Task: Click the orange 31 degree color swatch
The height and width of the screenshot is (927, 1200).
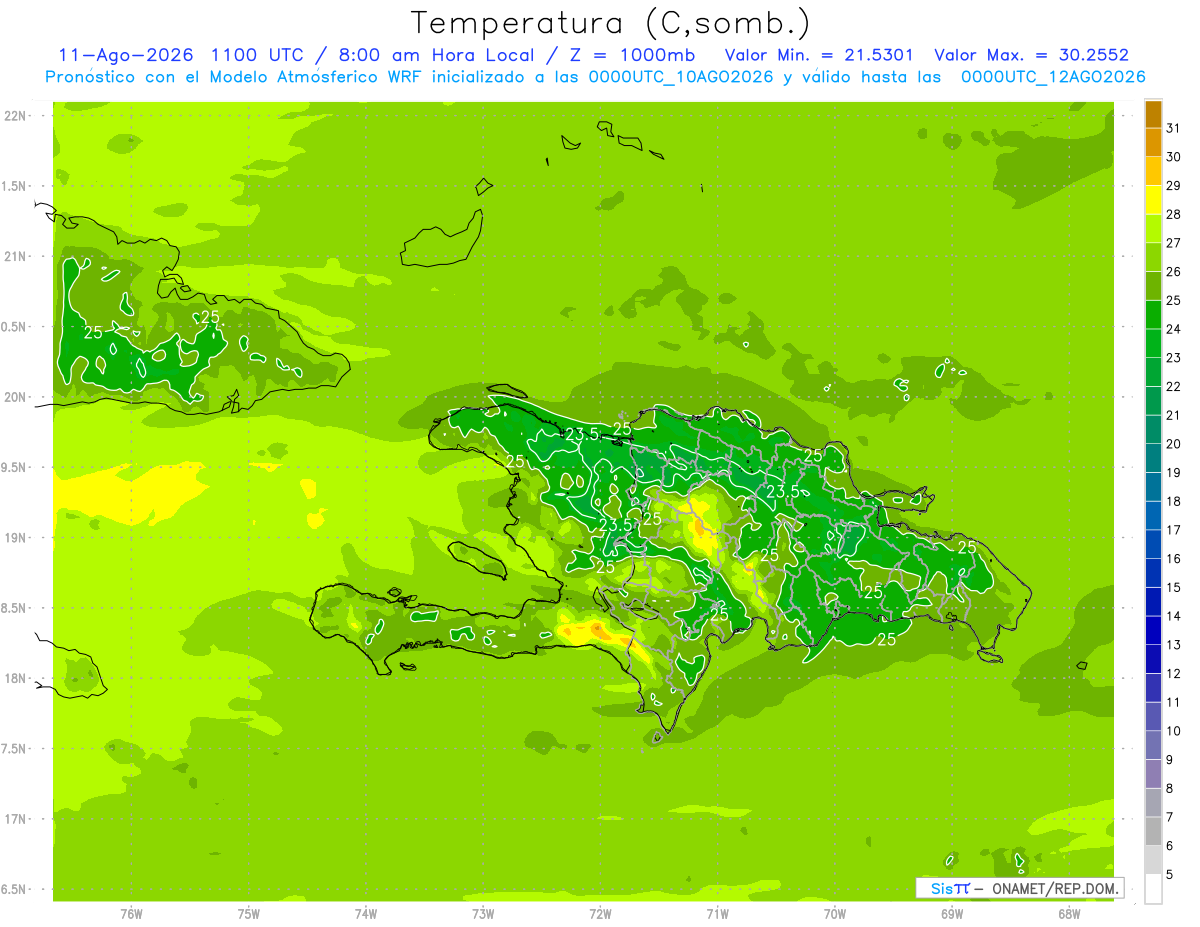Action: tap(1153, 114)
